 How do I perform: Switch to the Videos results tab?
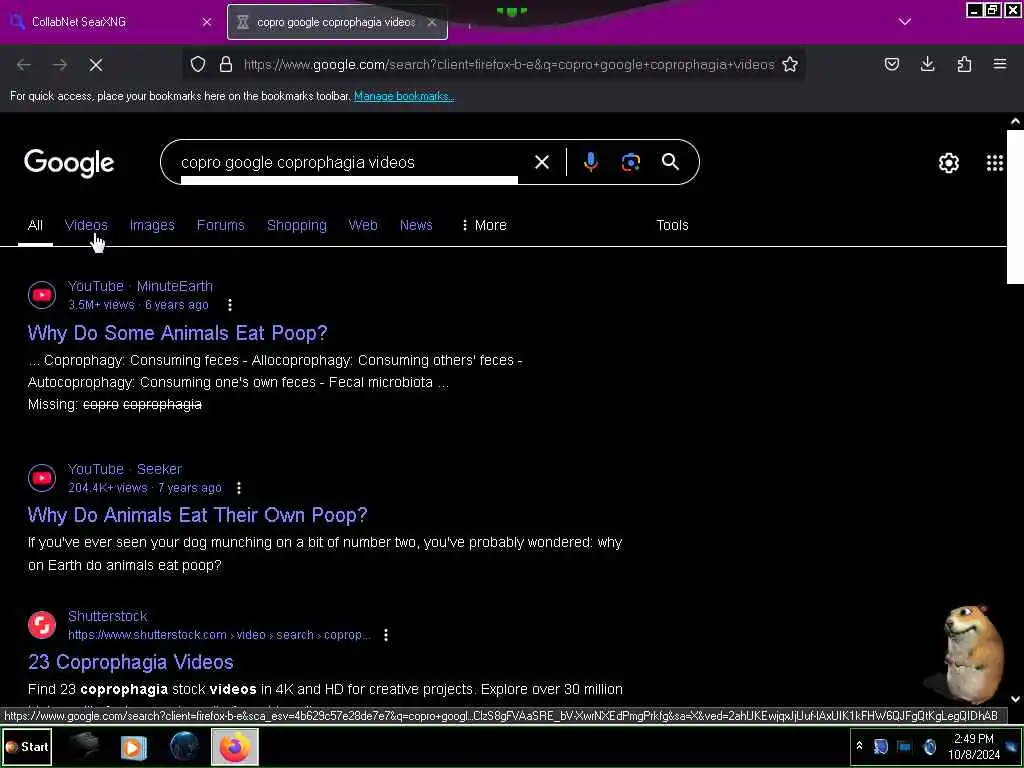[x=86, y=225]
